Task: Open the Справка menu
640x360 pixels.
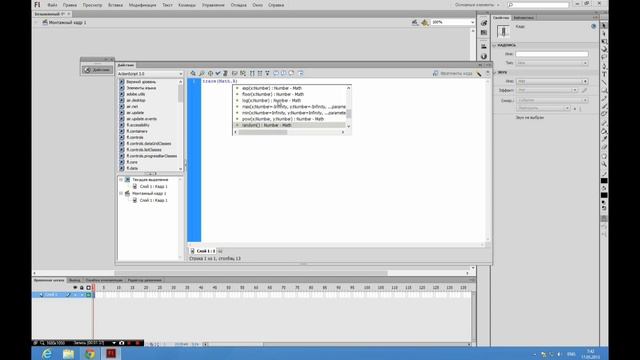Action: 276,5
